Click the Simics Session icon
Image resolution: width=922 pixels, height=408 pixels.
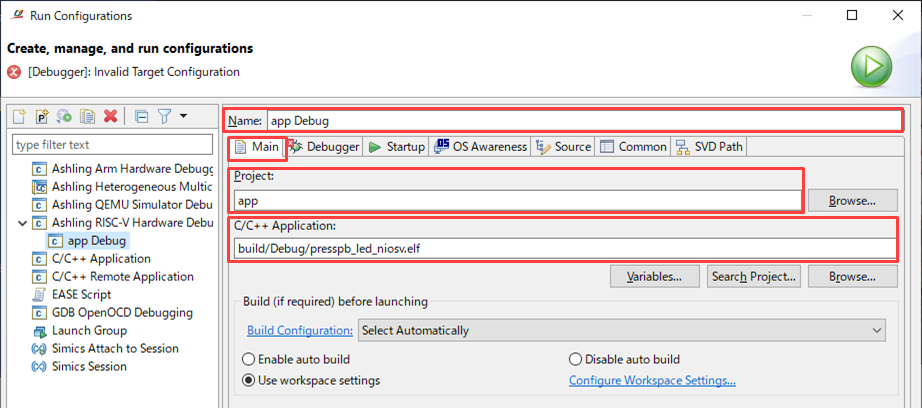[39, 367]
